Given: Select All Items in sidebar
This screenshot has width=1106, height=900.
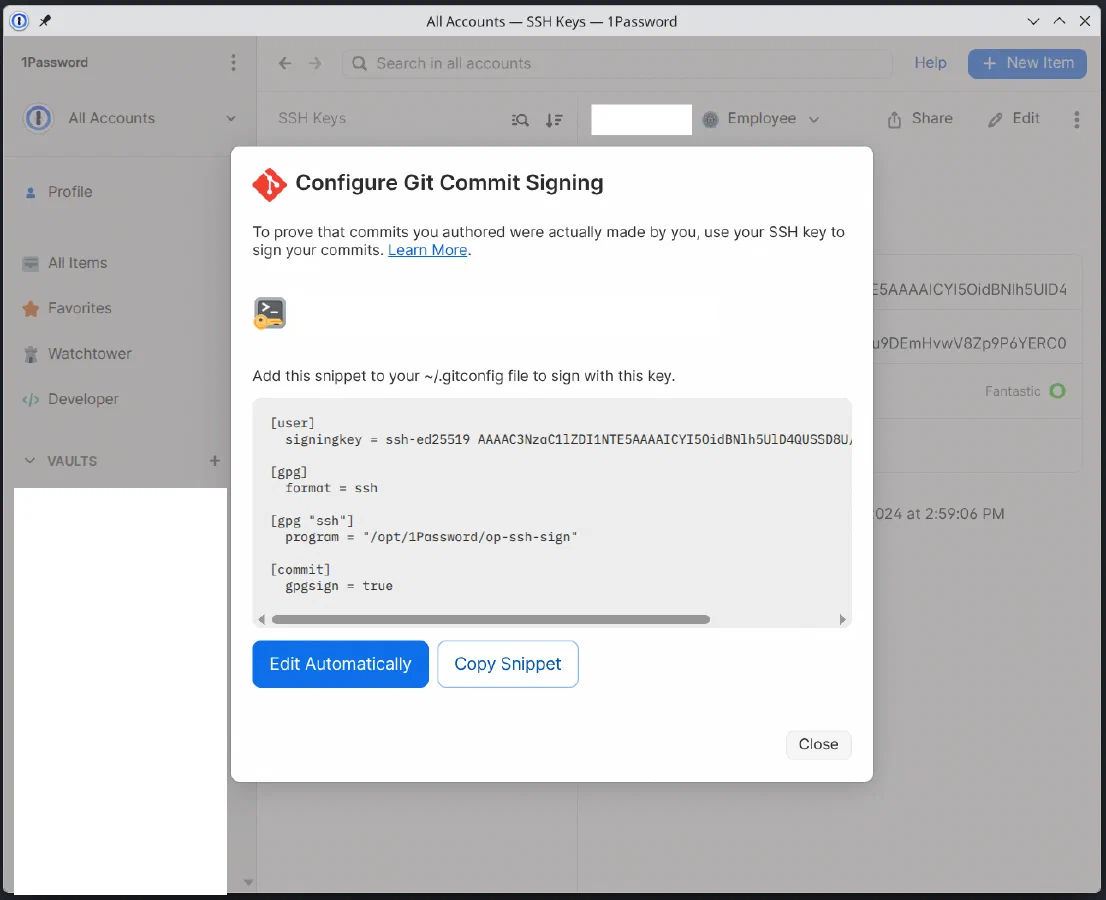Looking at the screenshot, I should pyautogui.click(x=78, y=263).
